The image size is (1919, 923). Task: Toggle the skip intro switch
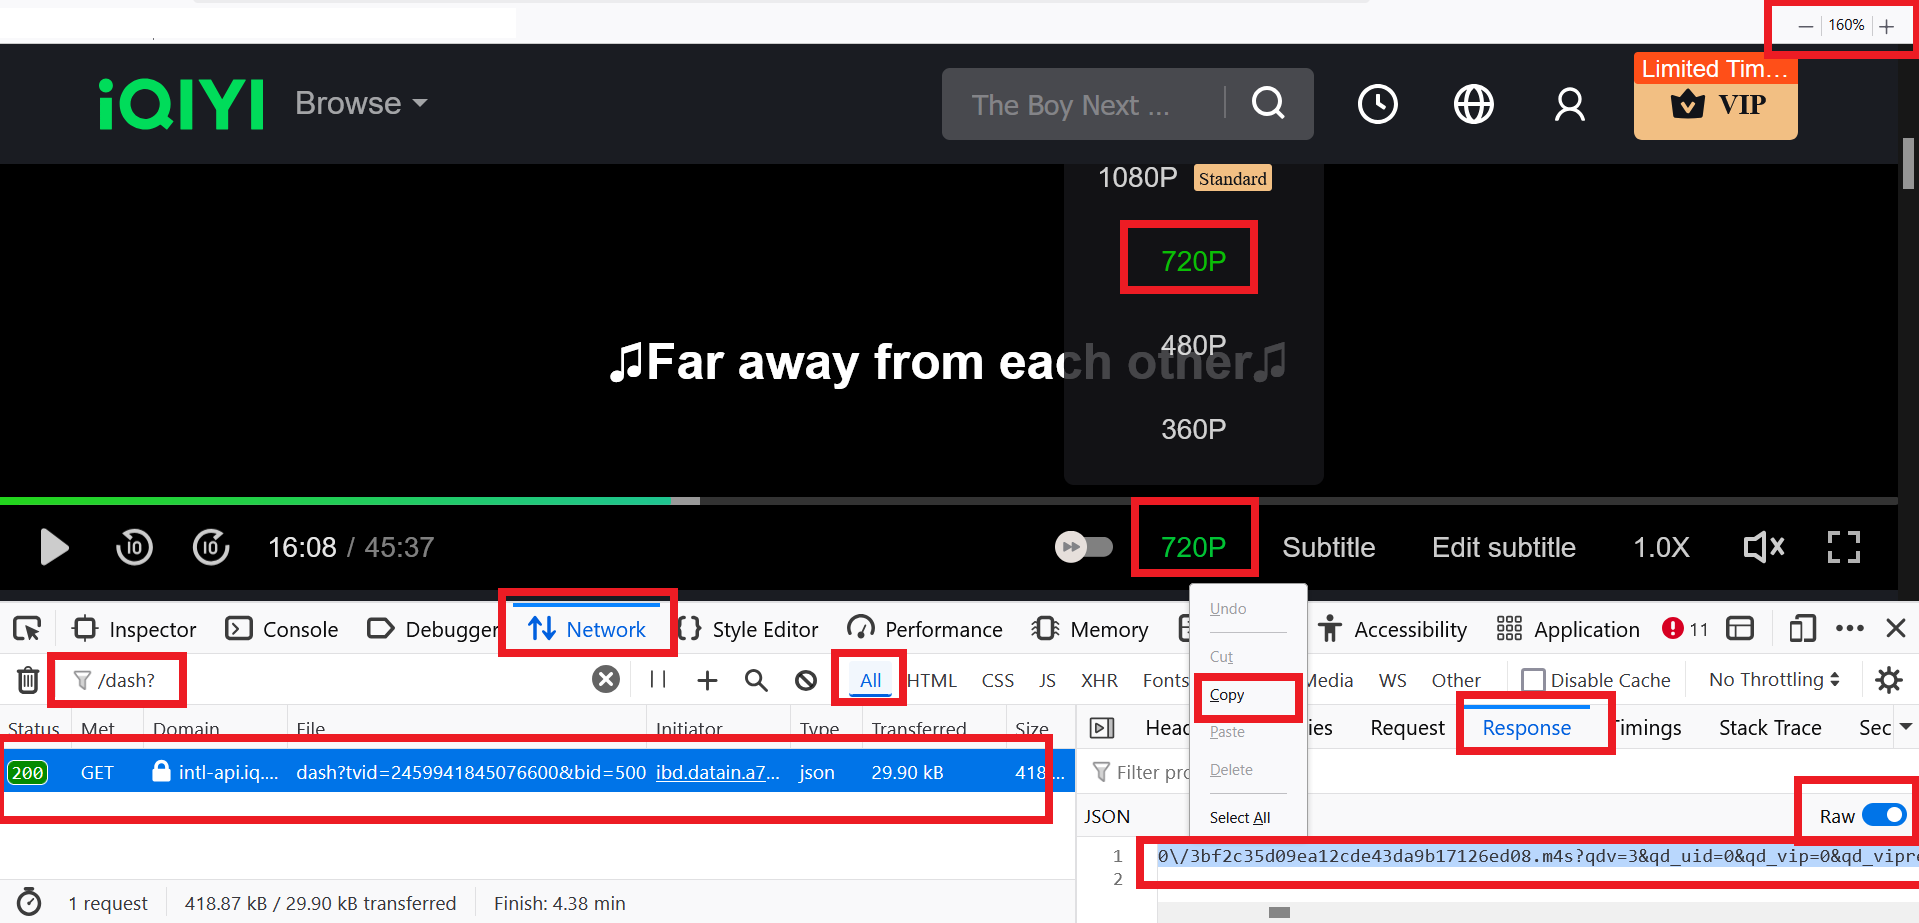(1084, 547)
